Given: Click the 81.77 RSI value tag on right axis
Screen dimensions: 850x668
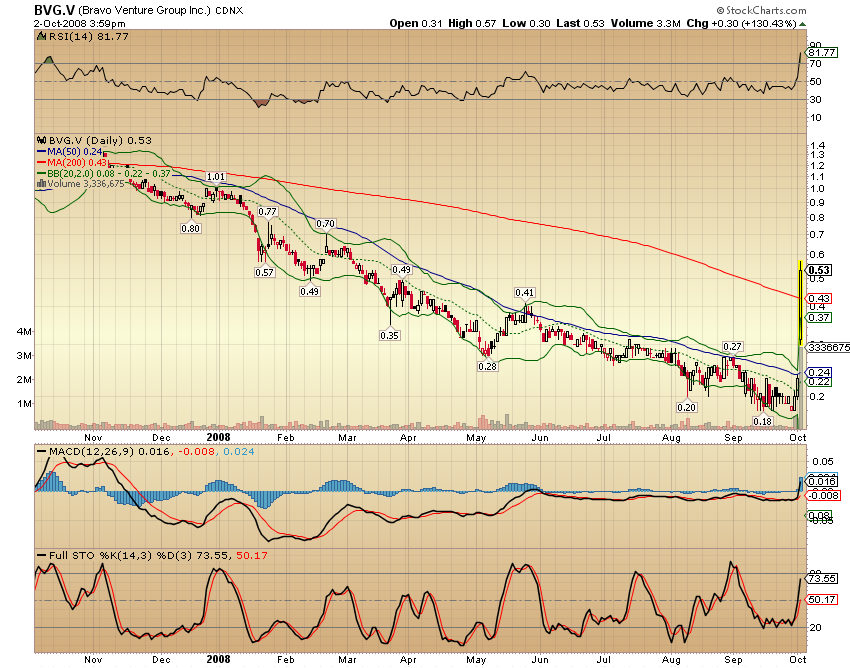Looking at the screenshot, I should point(822,53).
